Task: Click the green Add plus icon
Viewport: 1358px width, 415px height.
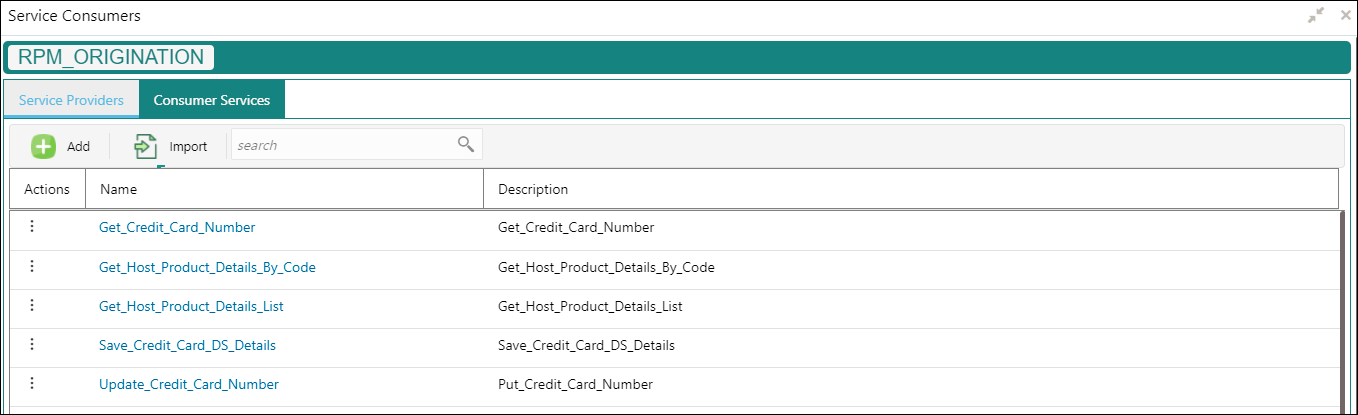Action: point(43,146)
